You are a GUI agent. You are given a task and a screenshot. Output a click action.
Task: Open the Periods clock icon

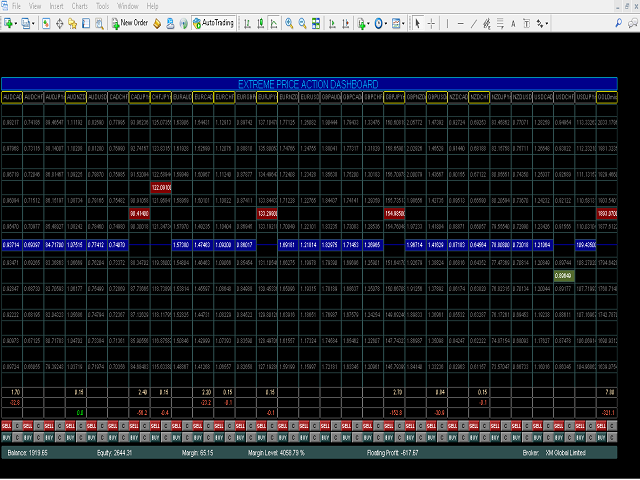point(378,23)
